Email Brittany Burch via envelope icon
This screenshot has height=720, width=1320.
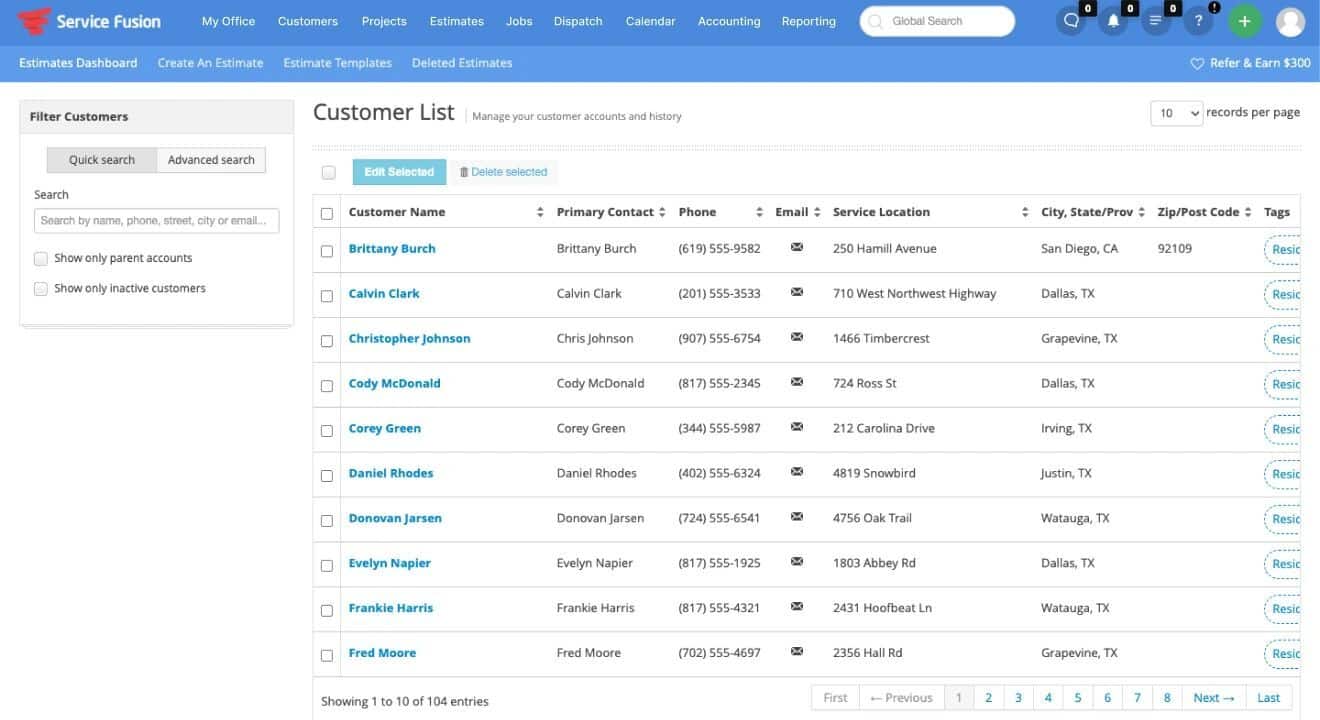click(x=796, y=245)
